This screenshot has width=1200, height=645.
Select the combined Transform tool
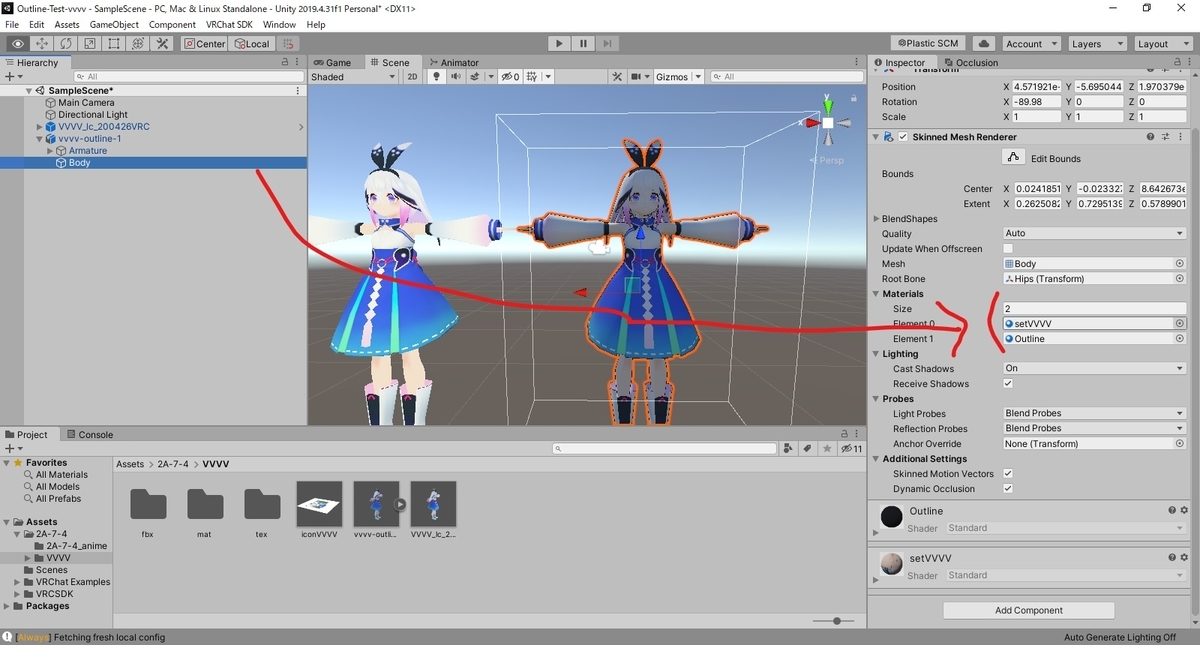[138, 44]
